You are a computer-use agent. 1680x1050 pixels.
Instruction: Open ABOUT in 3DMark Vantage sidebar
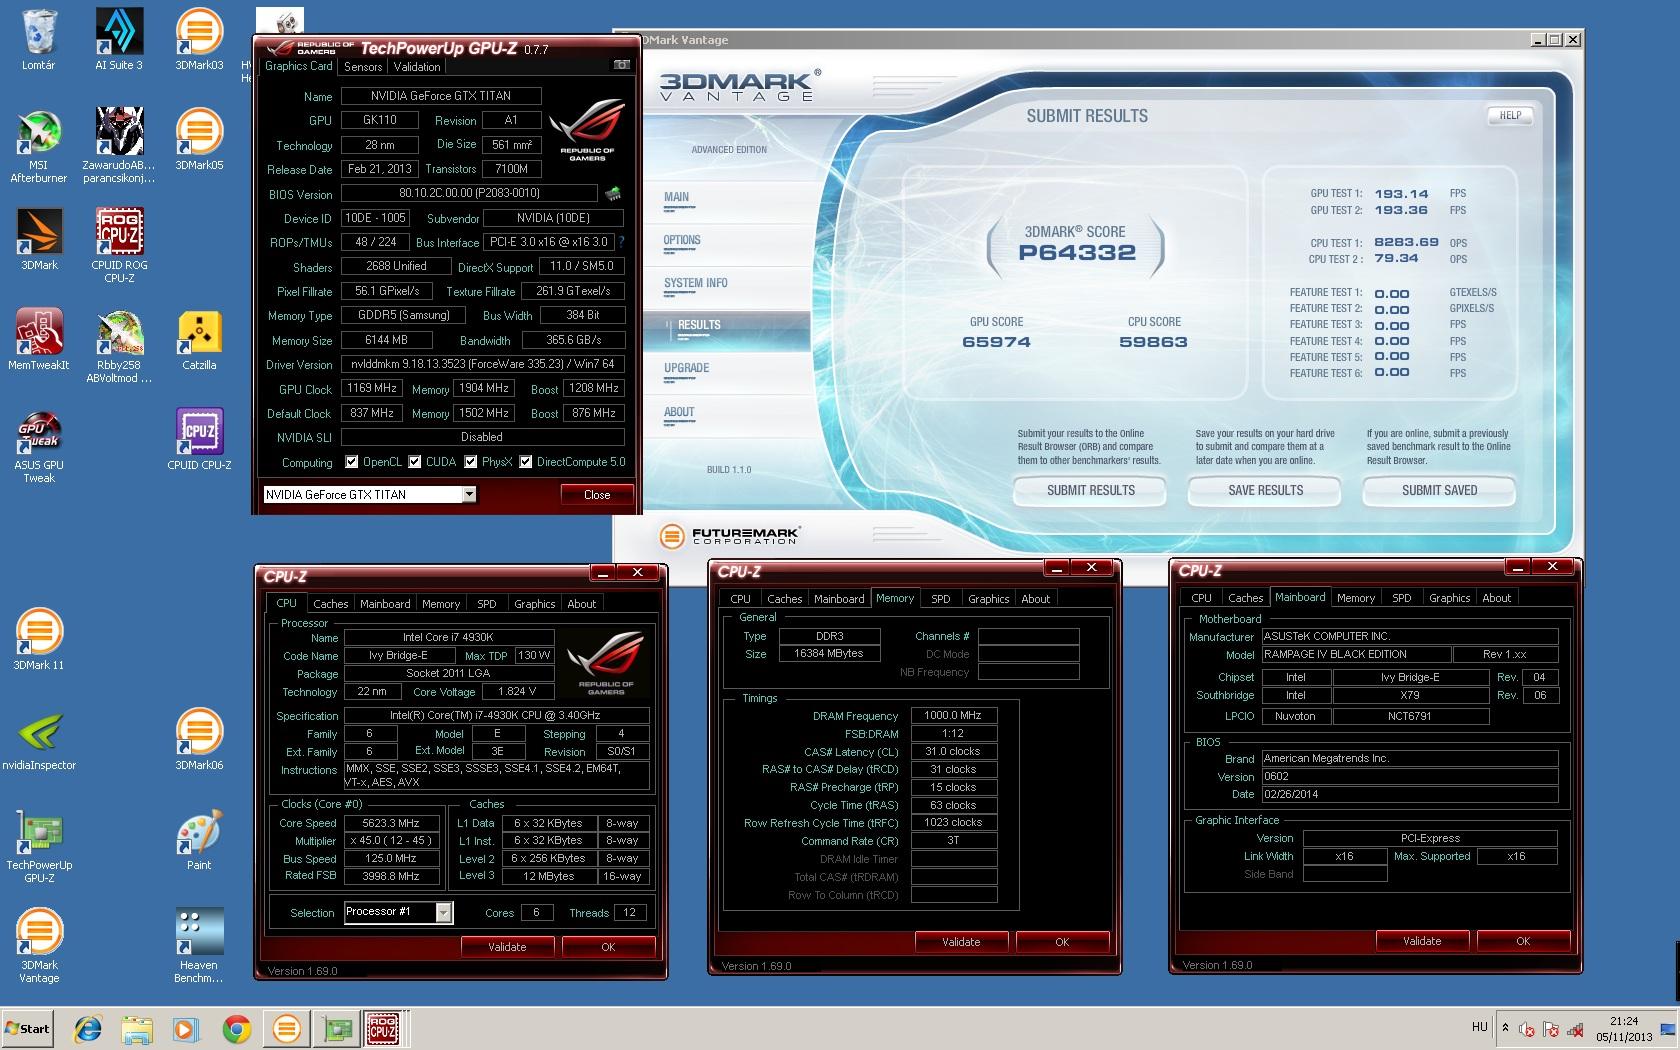(x=679, y=412)
